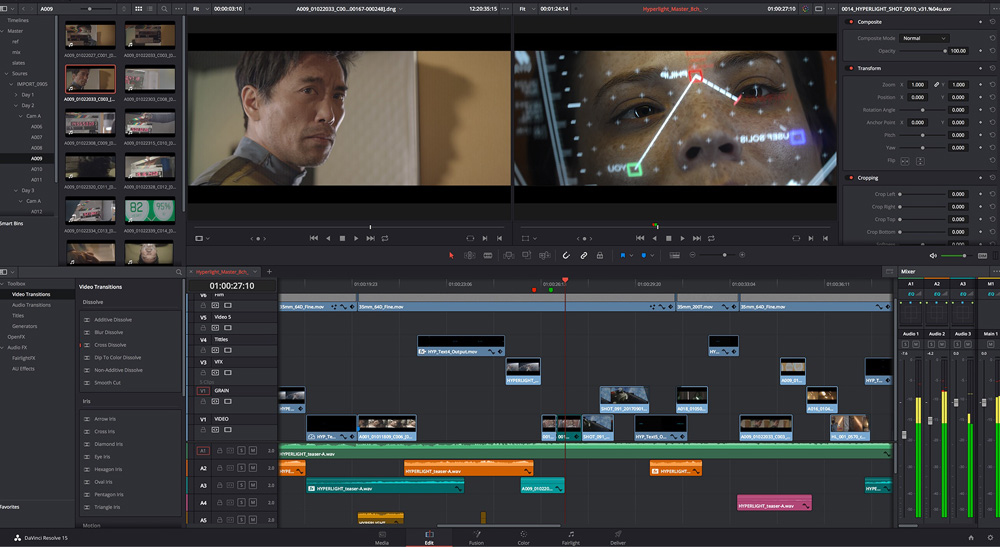Open the Fairlight page
Screen dimensions: 1000x547
coord(570,538)
